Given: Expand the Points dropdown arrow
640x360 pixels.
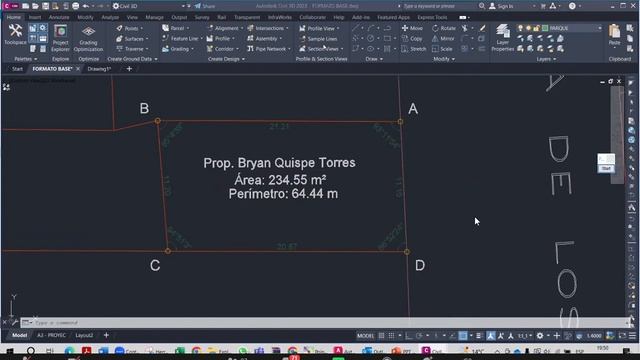Looking at the screenshot, I should [142, 29].
